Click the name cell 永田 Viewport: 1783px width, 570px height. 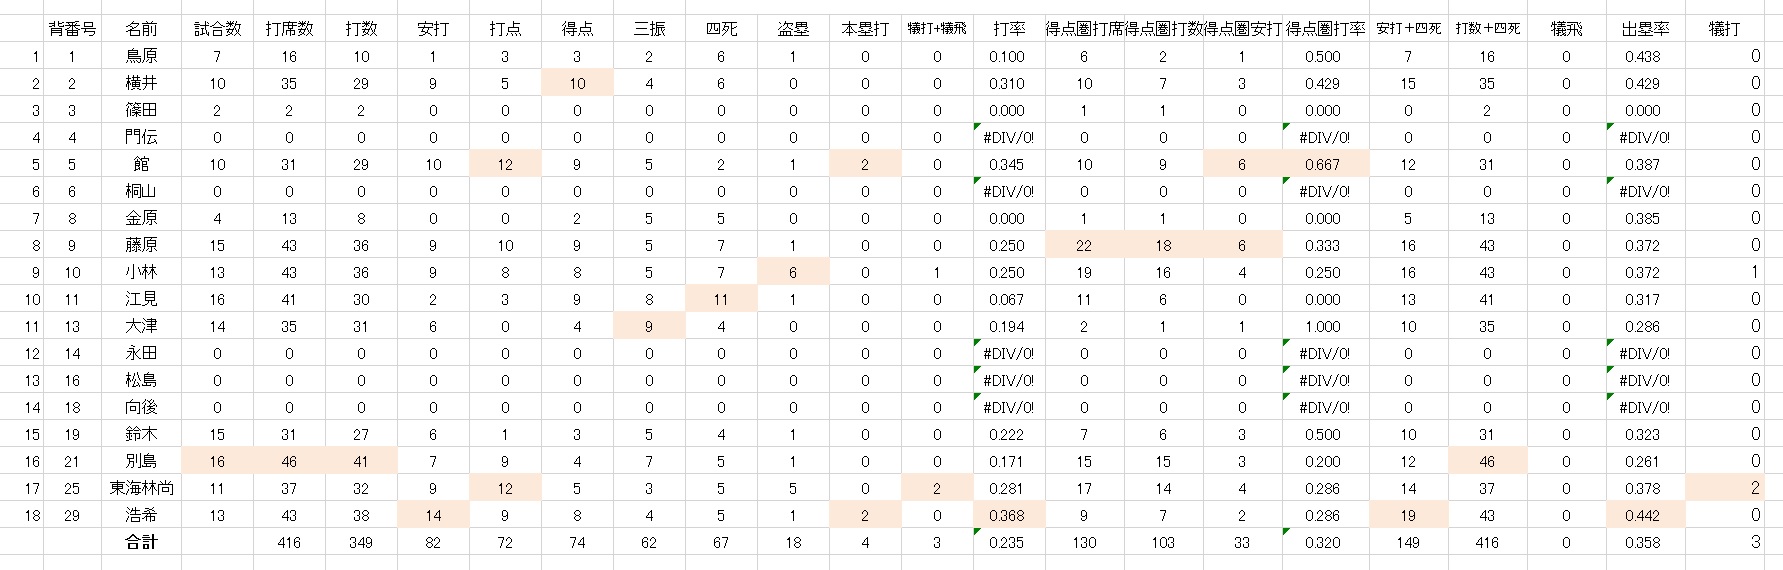(141, 353)
